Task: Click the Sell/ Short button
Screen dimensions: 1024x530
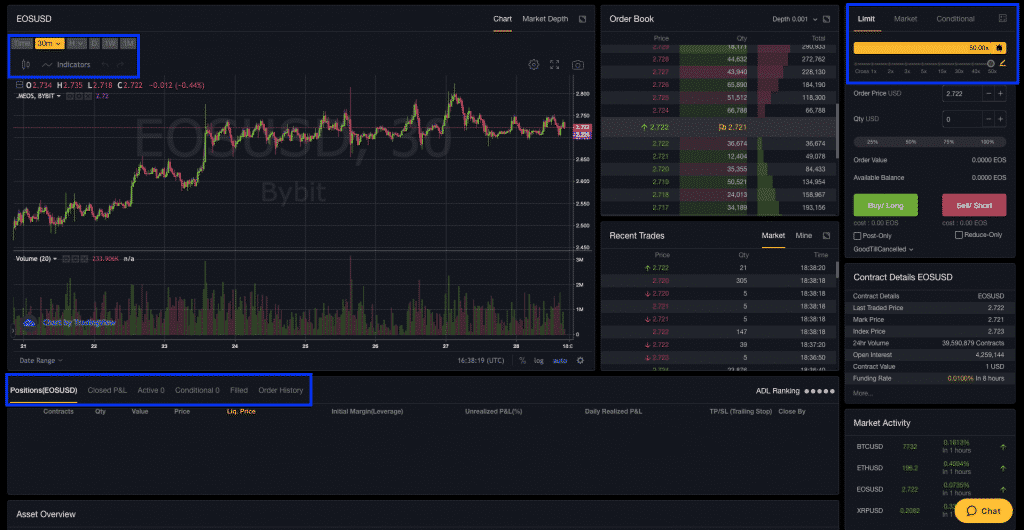Action: pos(974,205)
